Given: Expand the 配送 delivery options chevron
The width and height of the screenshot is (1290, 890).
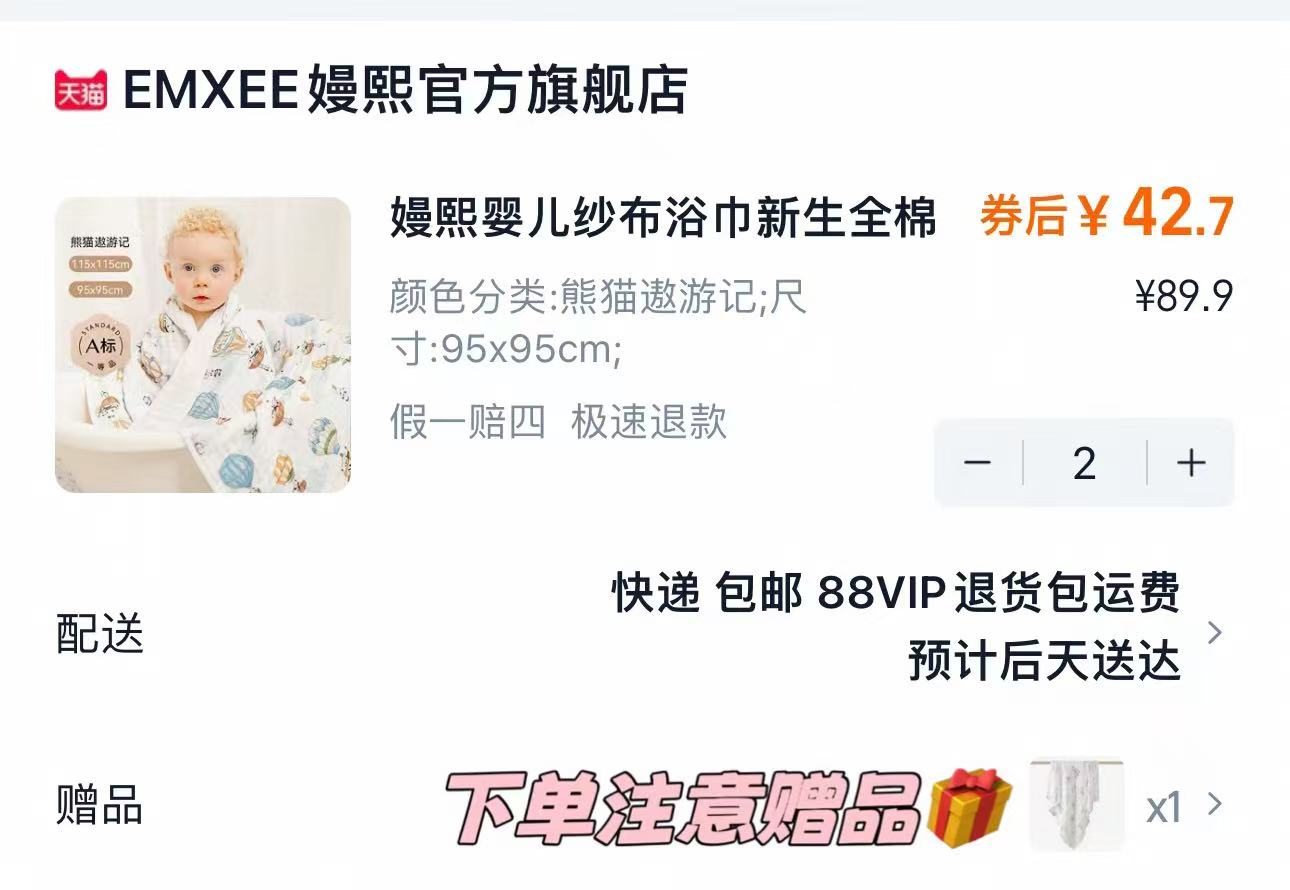Looking at the screenshot, I should [1215, 633].
